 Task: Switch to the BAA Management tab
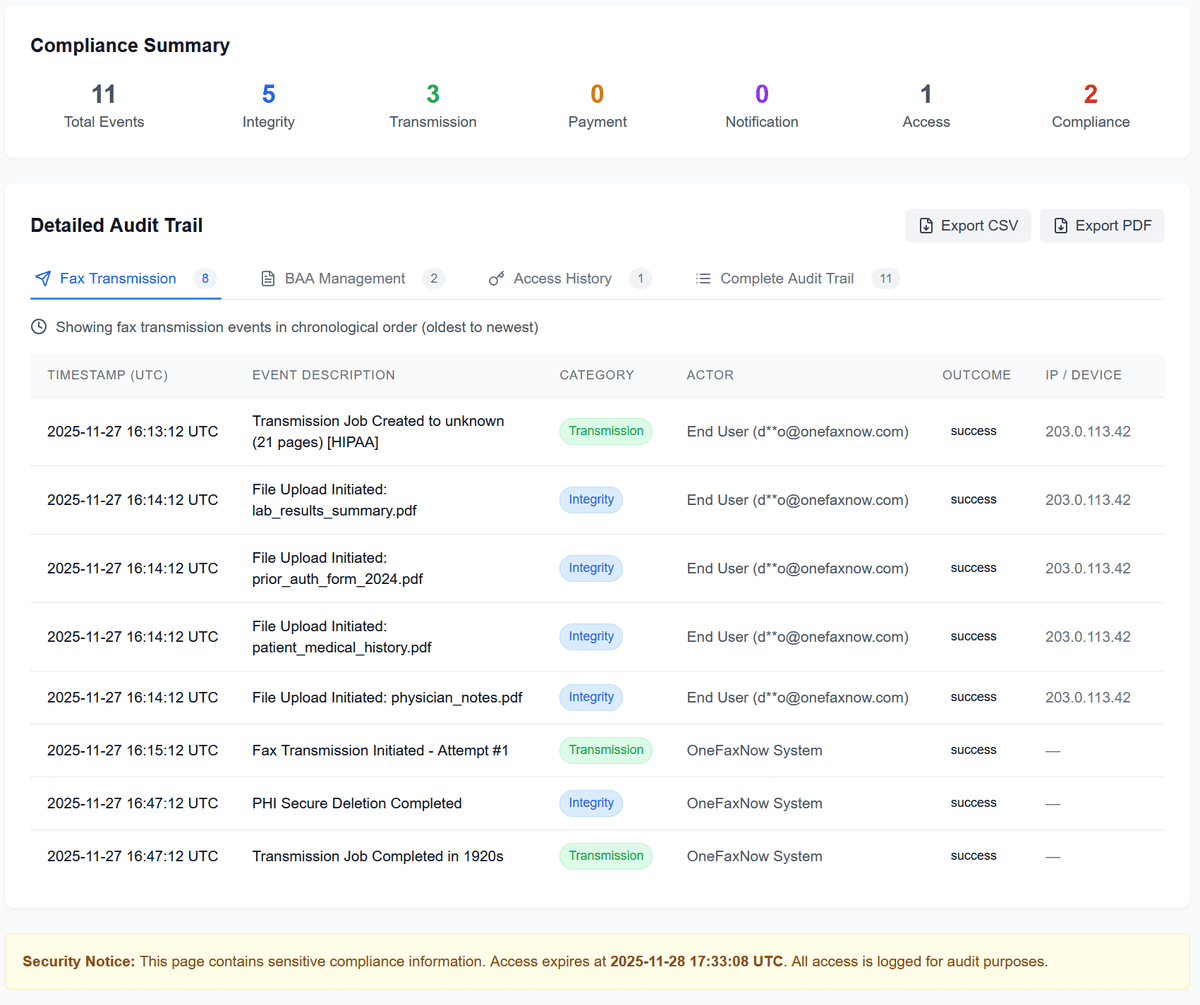point(345,278)
